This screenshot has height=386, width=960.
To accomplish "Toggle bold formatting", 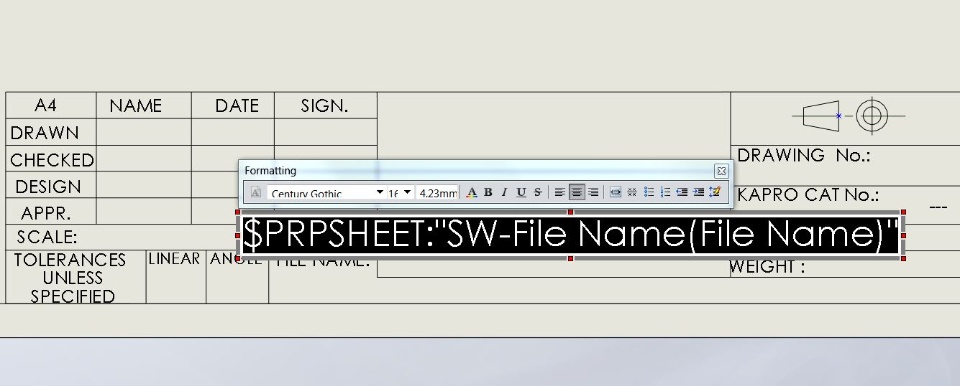I will (x=488, y=192).
